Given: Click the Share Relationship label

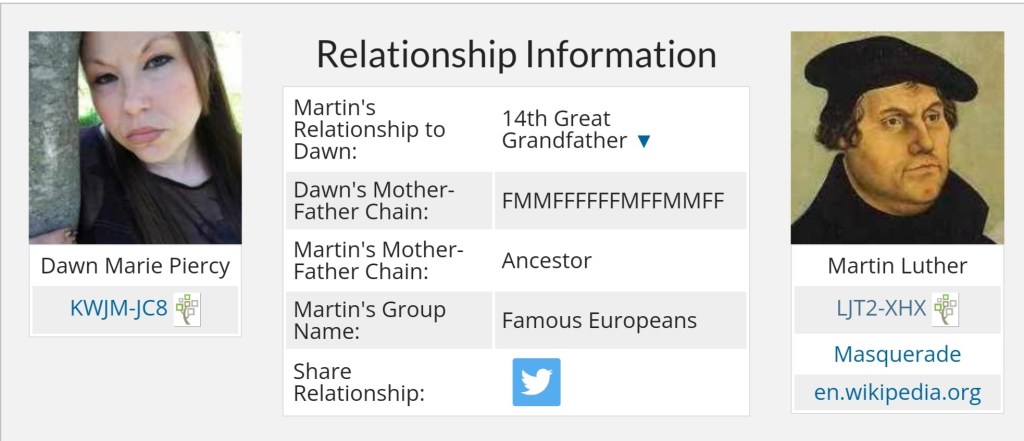Looking at the screenshot, I should tap(359, 383).
